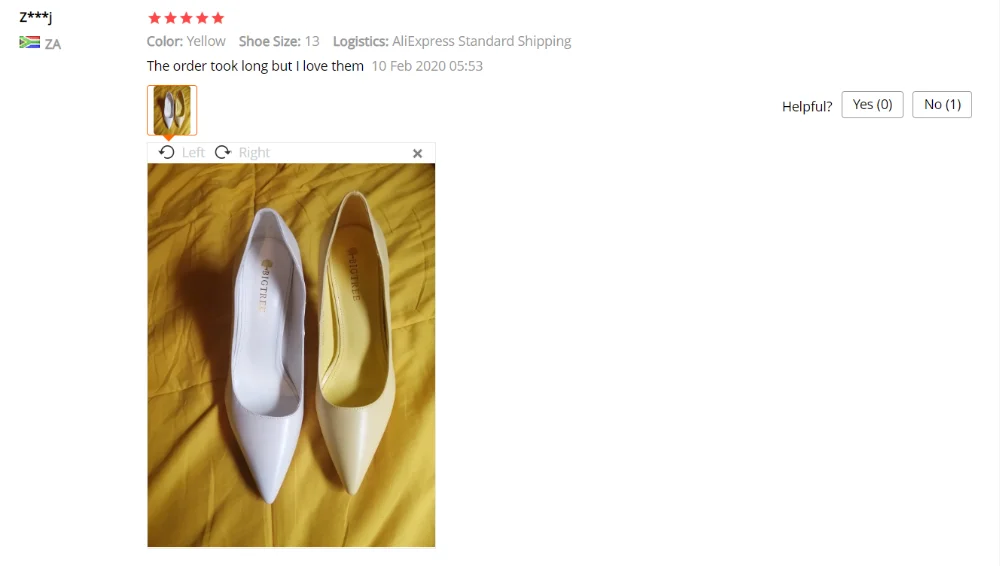Image resolution: width=1000 pixels, height=566 pixels.
Task: Click the "Right" rotate label
Action: click(x=254, y=153)
